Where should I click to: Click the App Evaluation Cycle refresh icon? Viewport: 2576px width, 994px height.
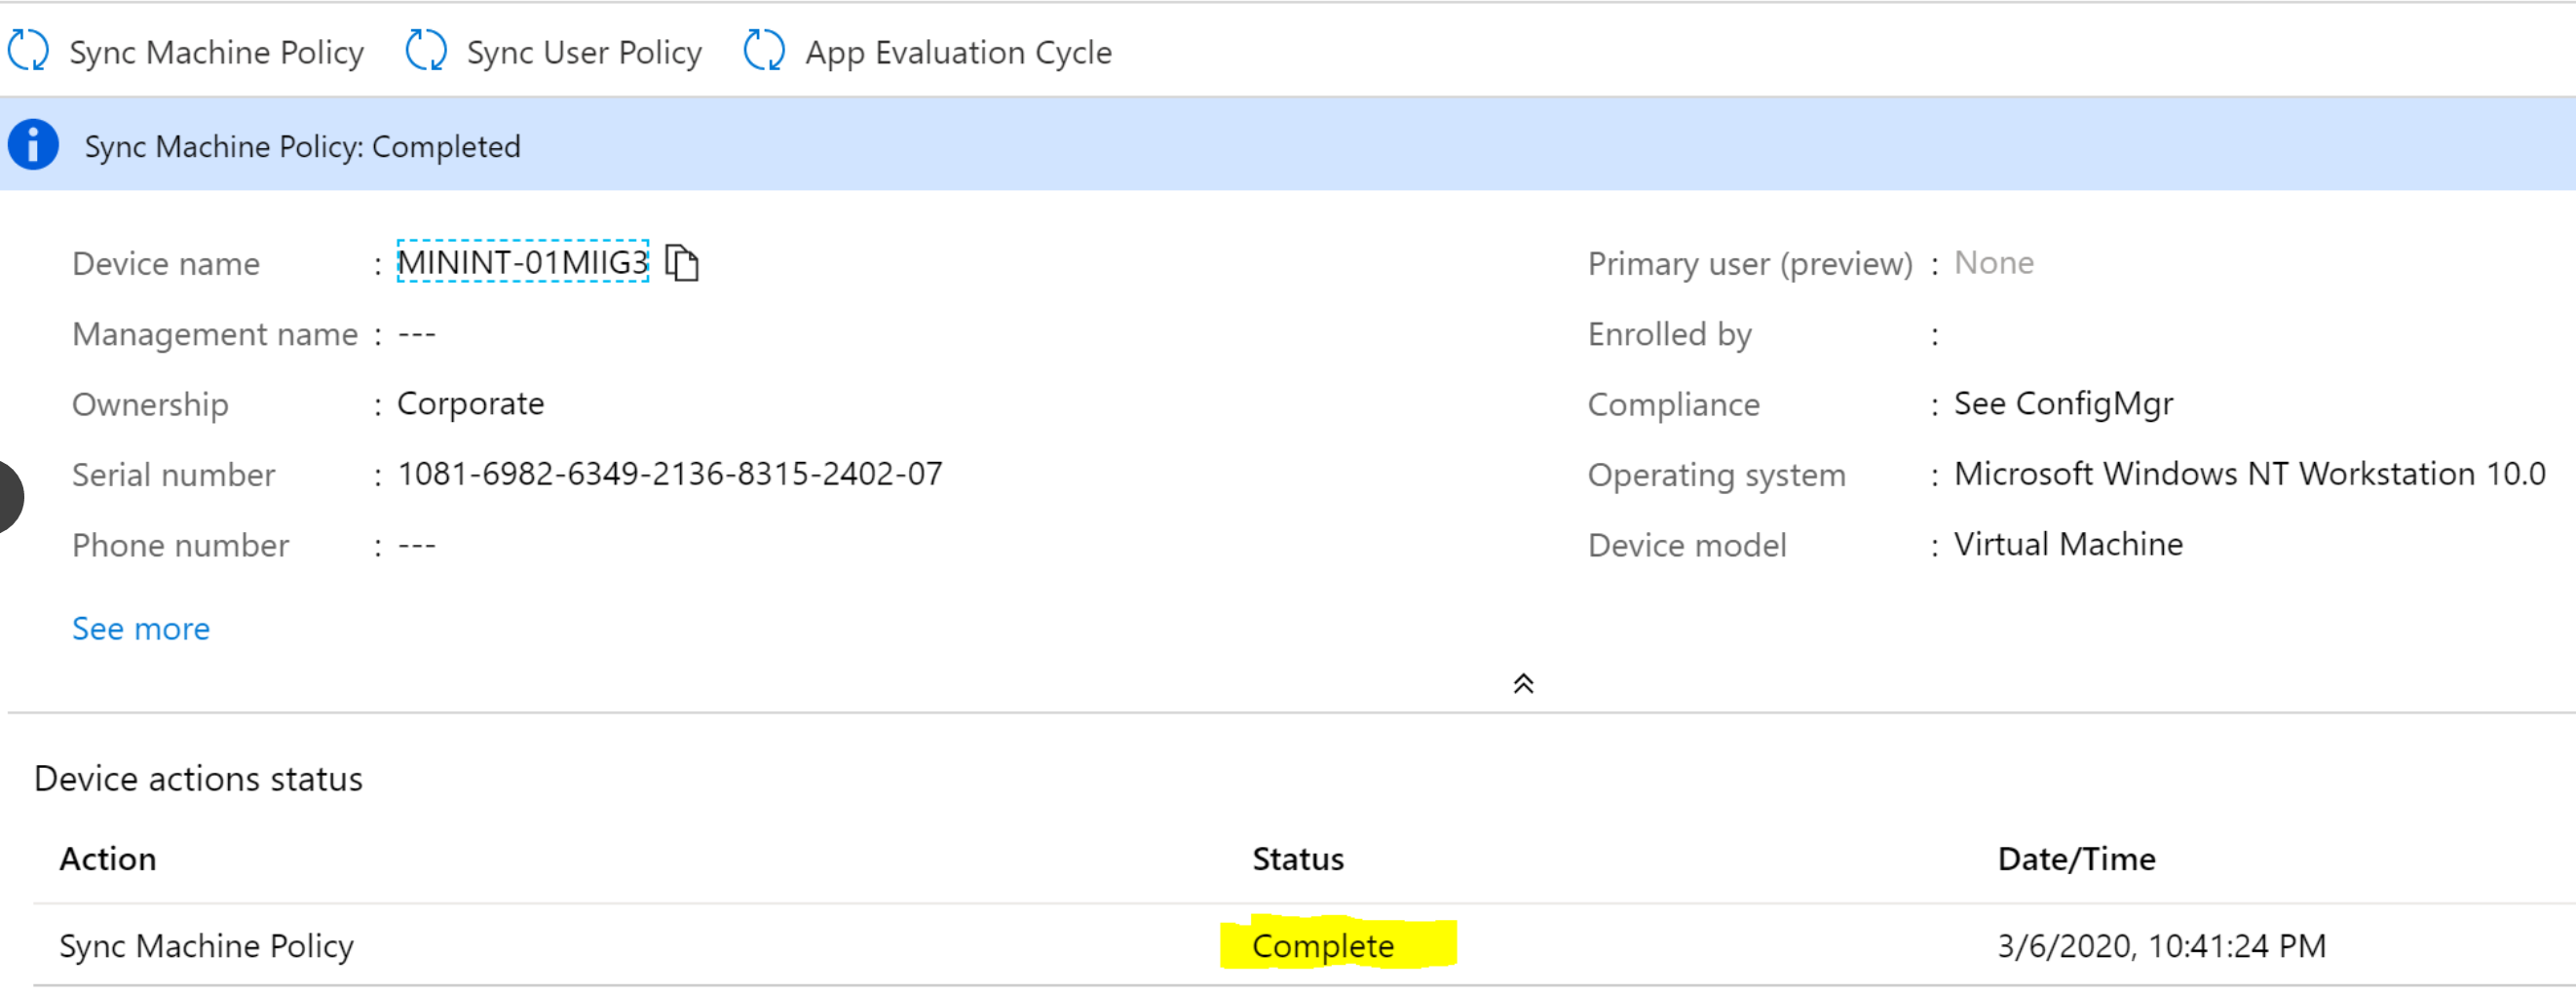(764, 50)
